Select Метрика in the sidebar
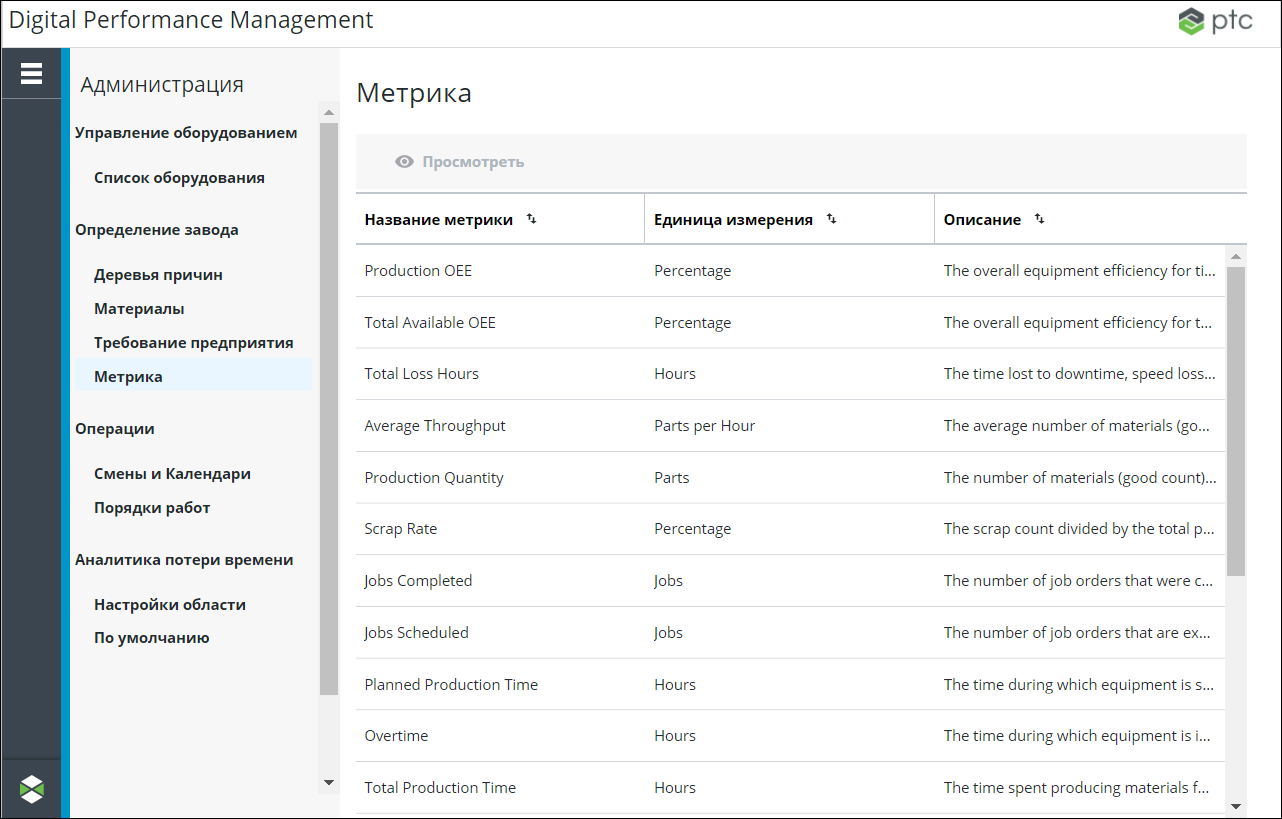The width and height of the screenshot is (1282, 819). tap(194, 377)
